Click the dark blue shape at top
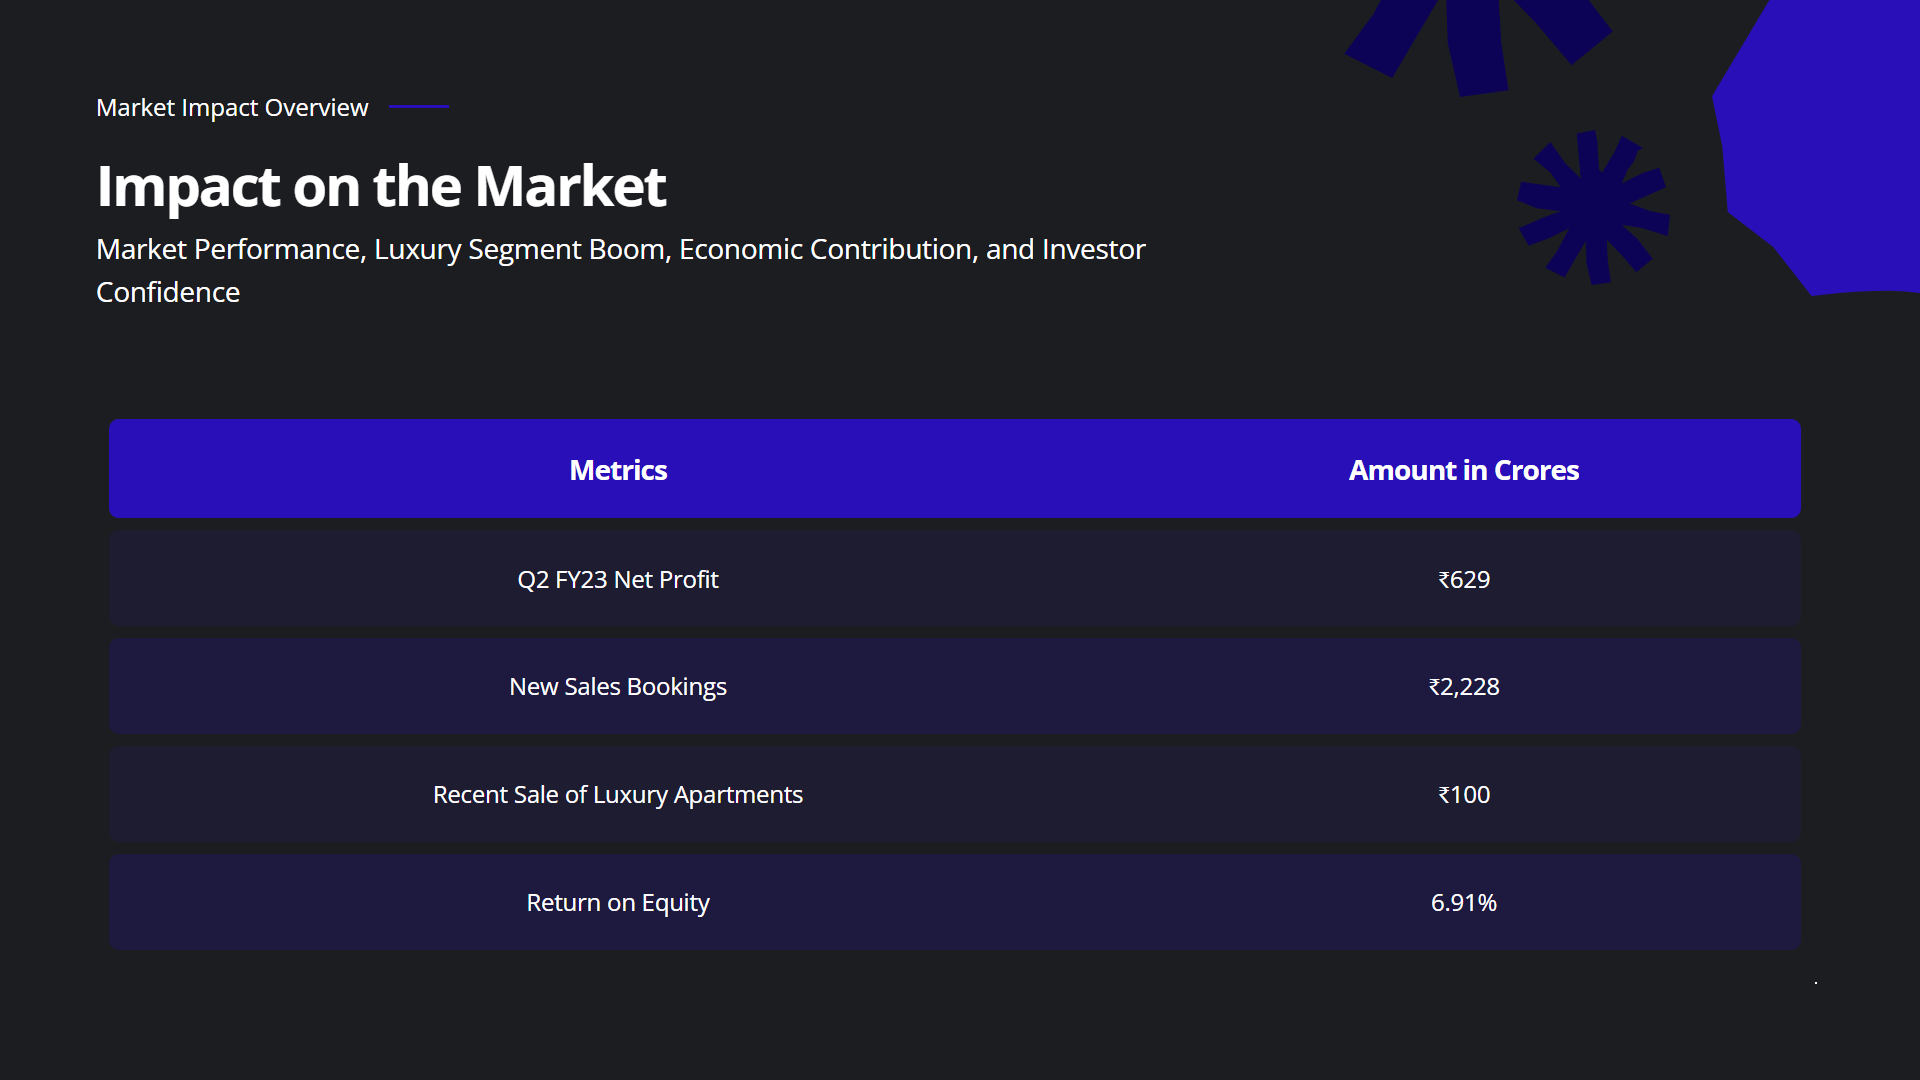Screen dimensions: 1920x1080 pyautogui.click(x=1476, y=45)
